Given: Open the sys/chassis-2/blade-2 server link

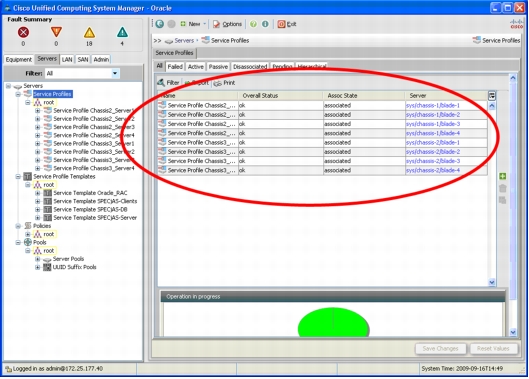Looking at the screenshot, I should [433, 152].
